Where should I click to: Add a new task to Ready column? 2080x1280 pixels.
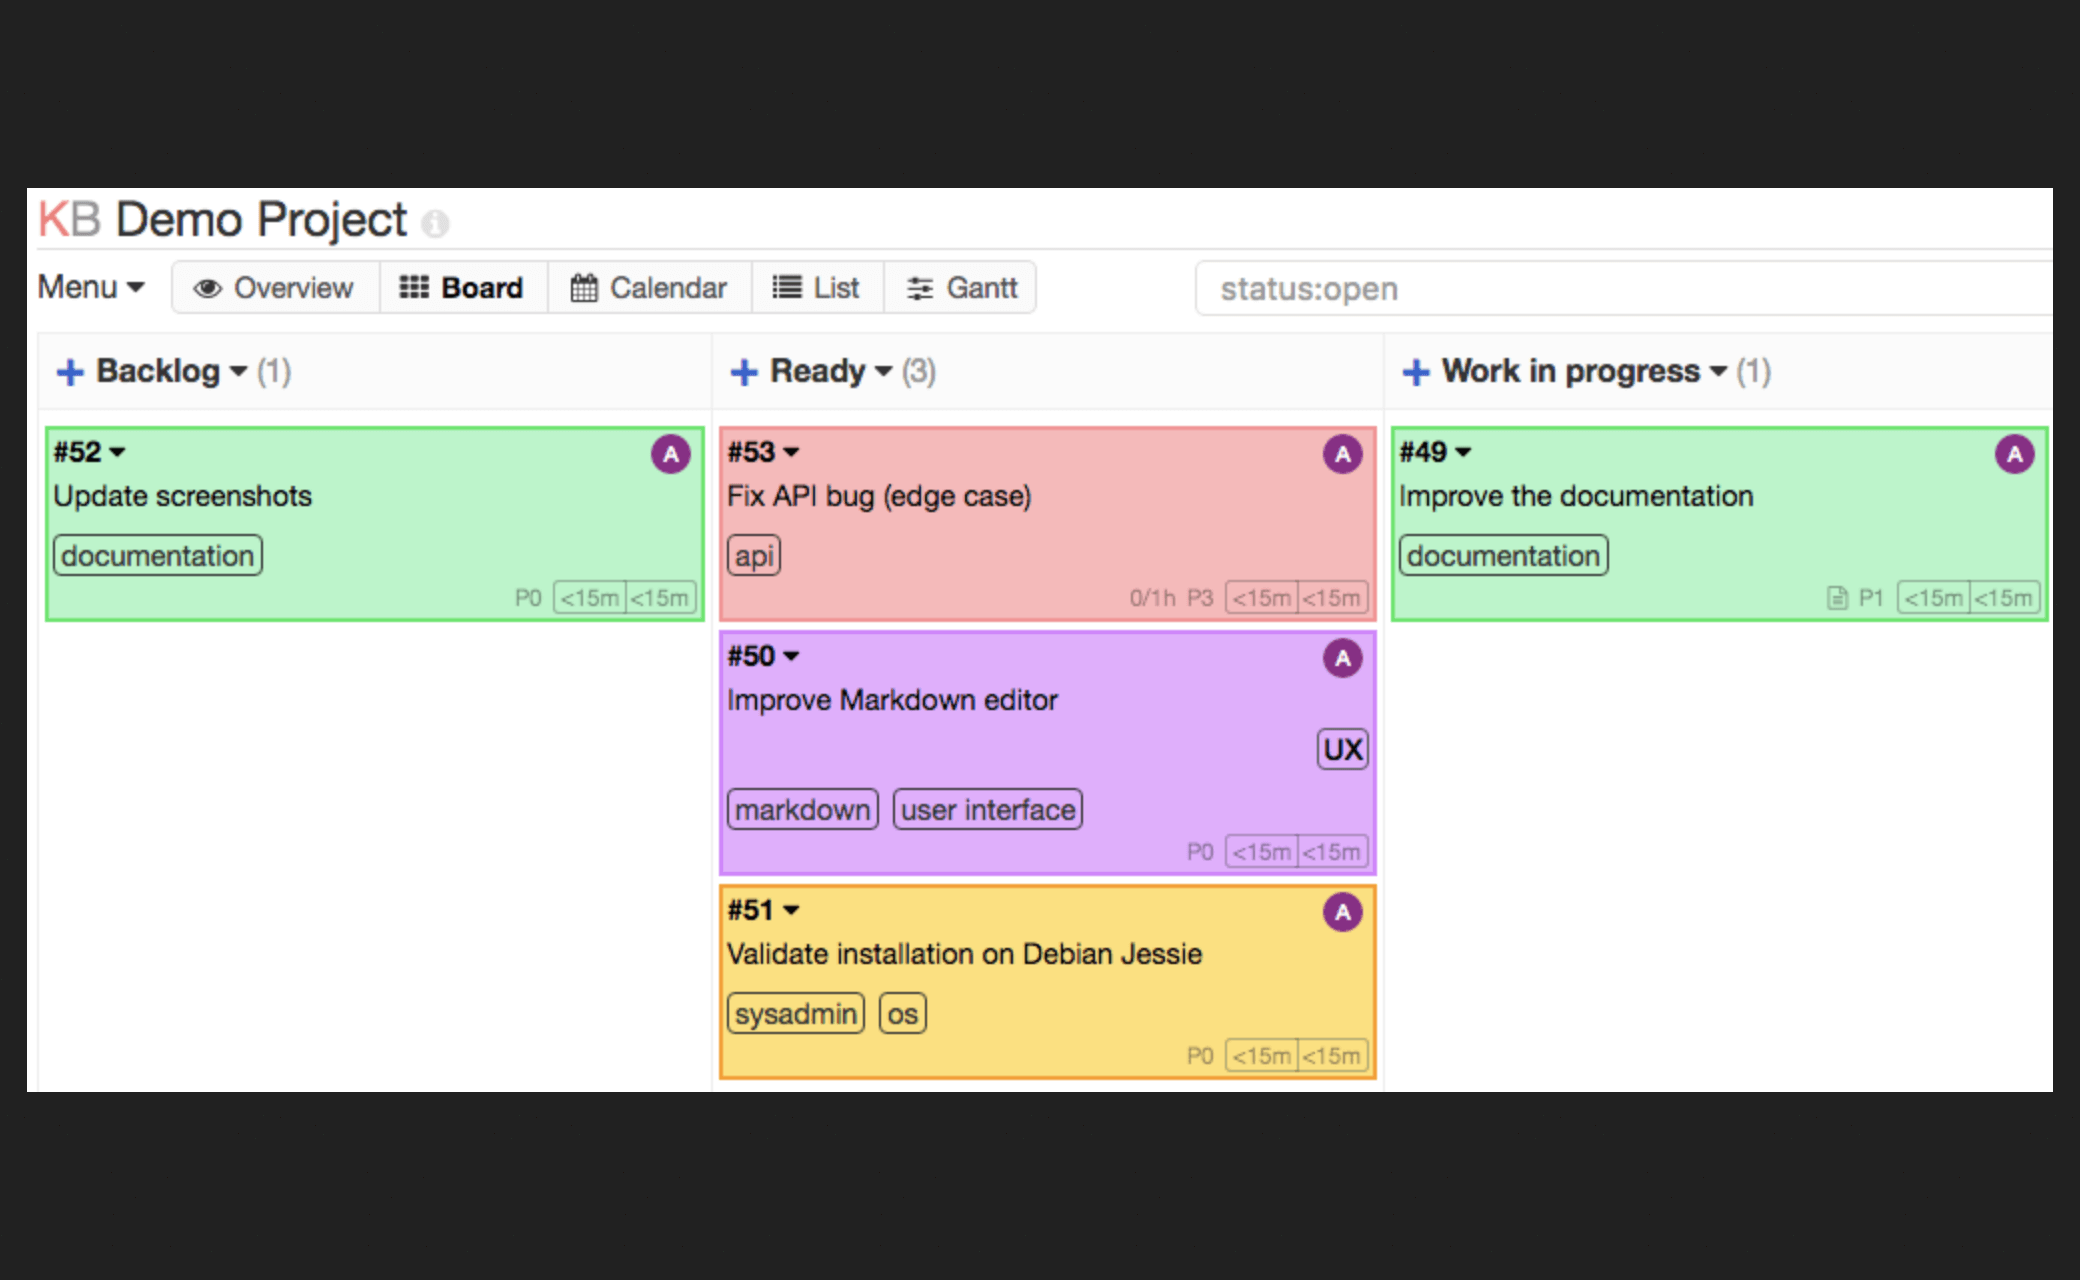[x=744, y=372]
